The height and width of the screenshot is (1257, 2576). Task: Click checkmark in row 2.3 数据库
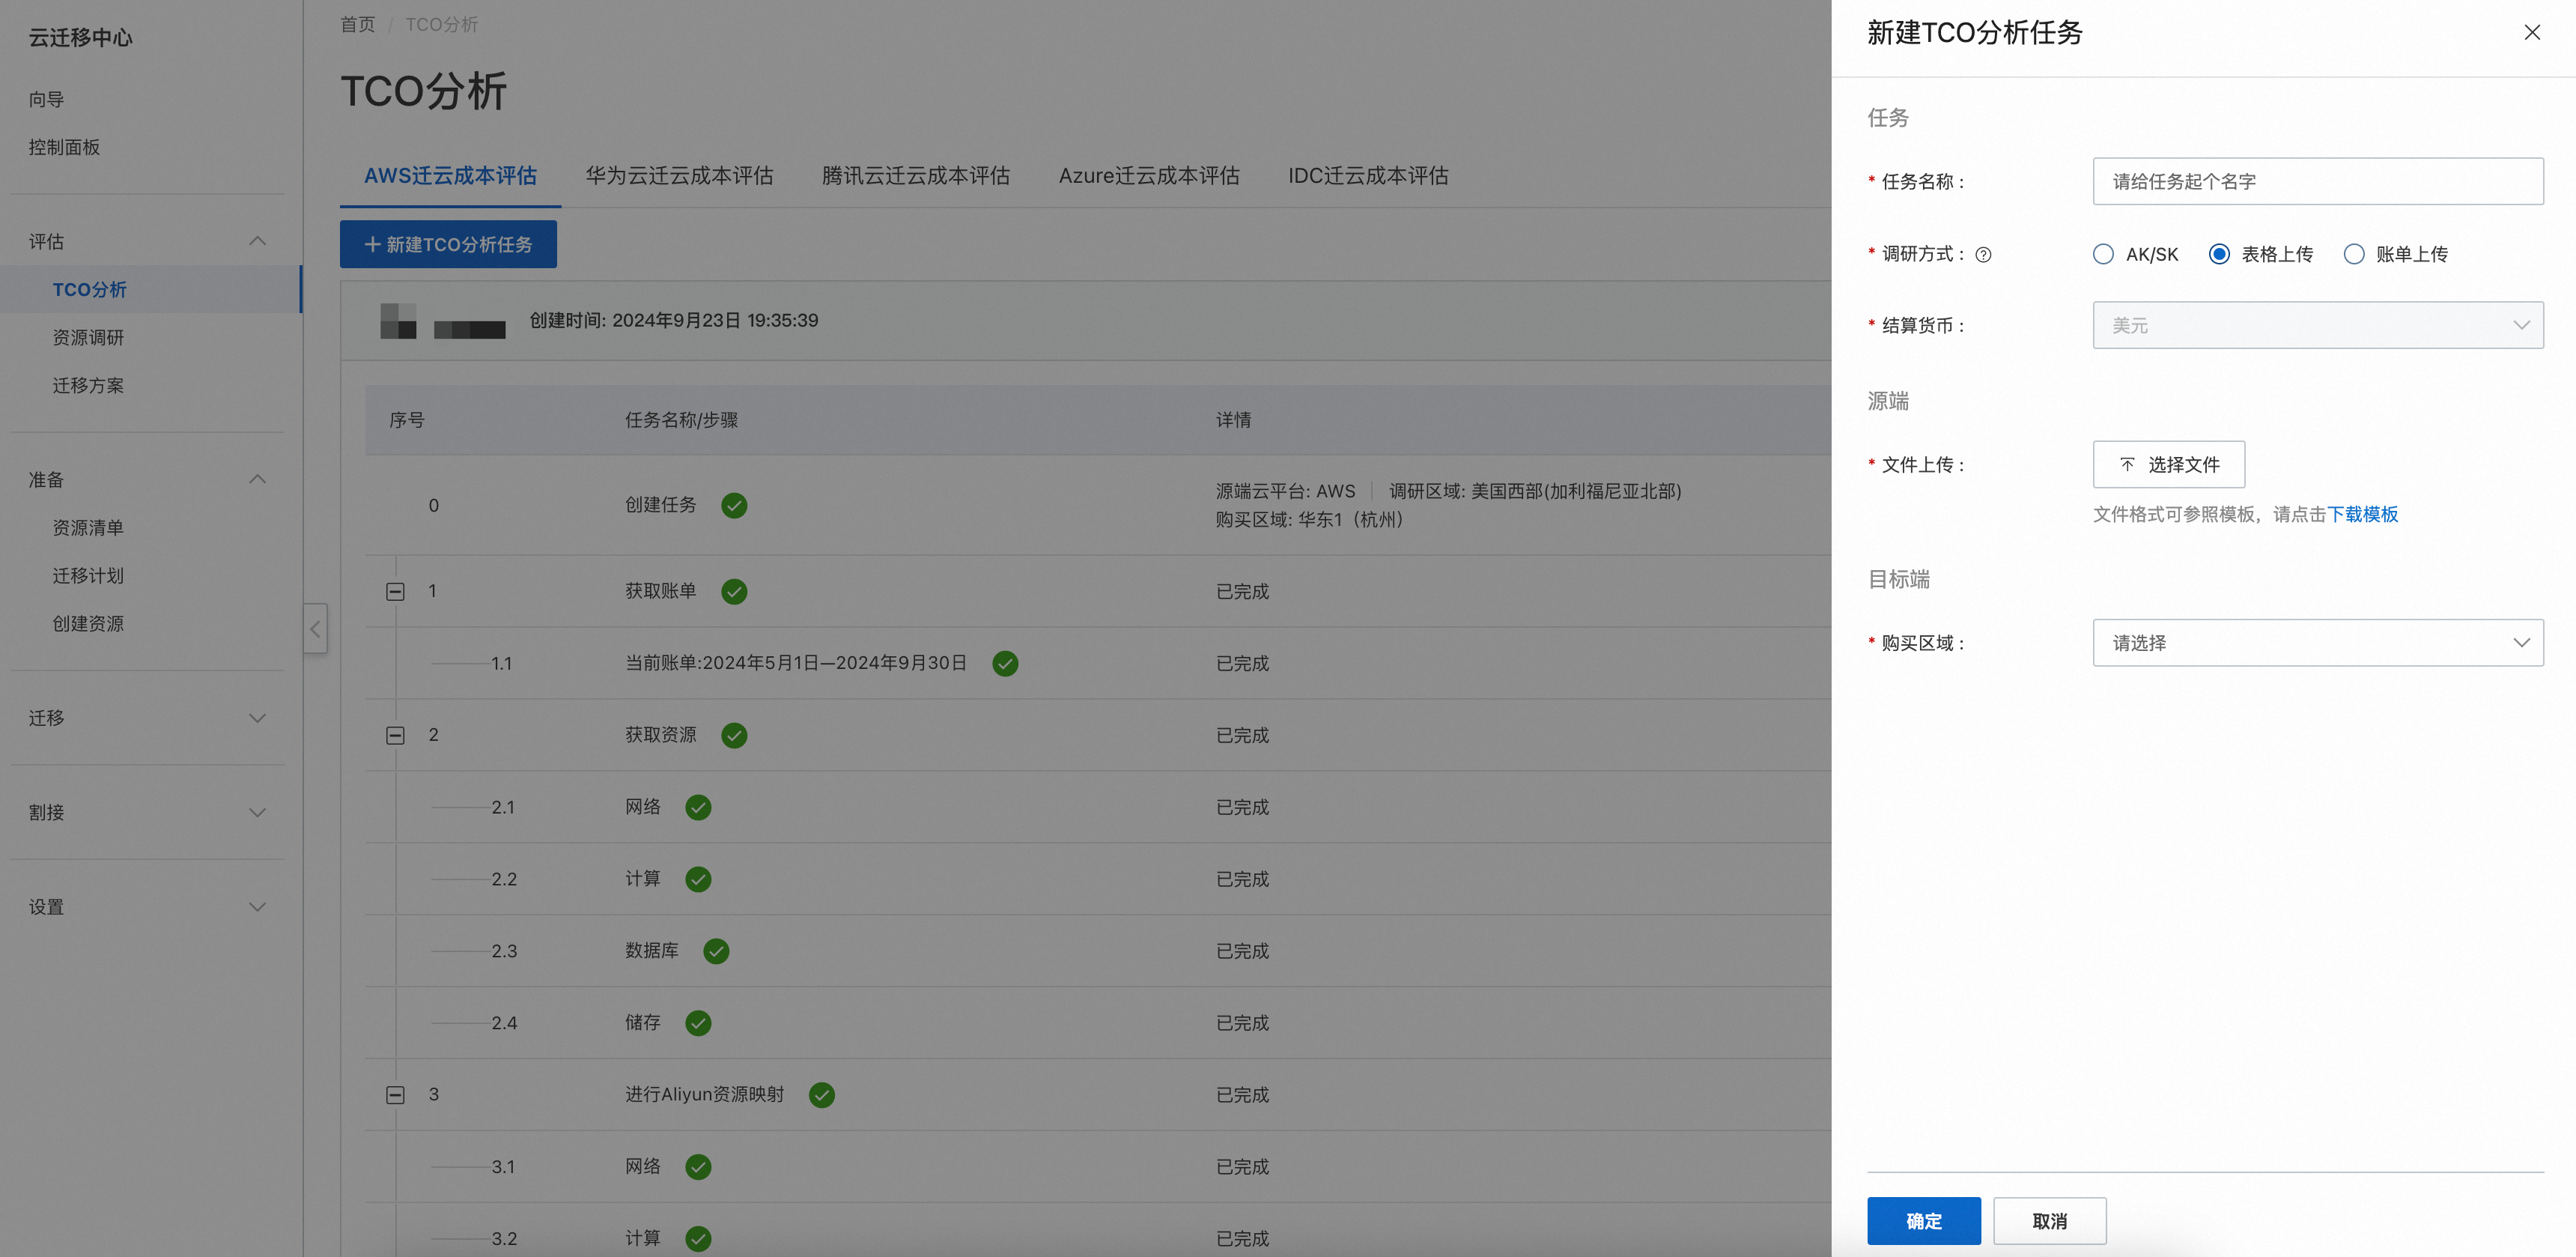(x=716, y=951)
